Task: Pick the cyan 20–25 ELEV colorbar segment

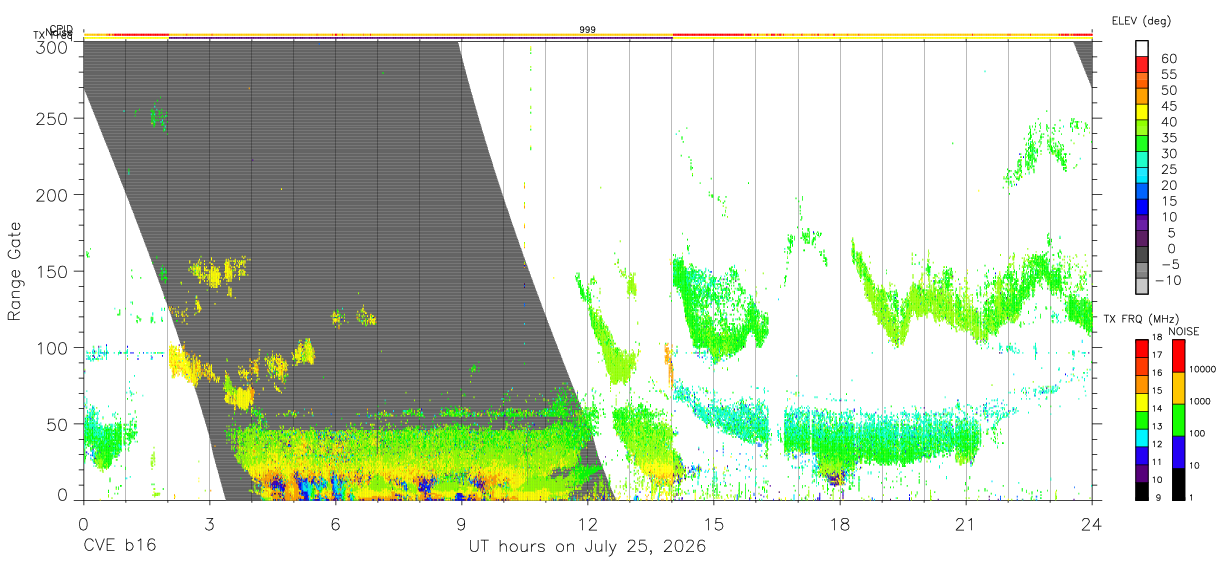Action: pos(1142,177)
